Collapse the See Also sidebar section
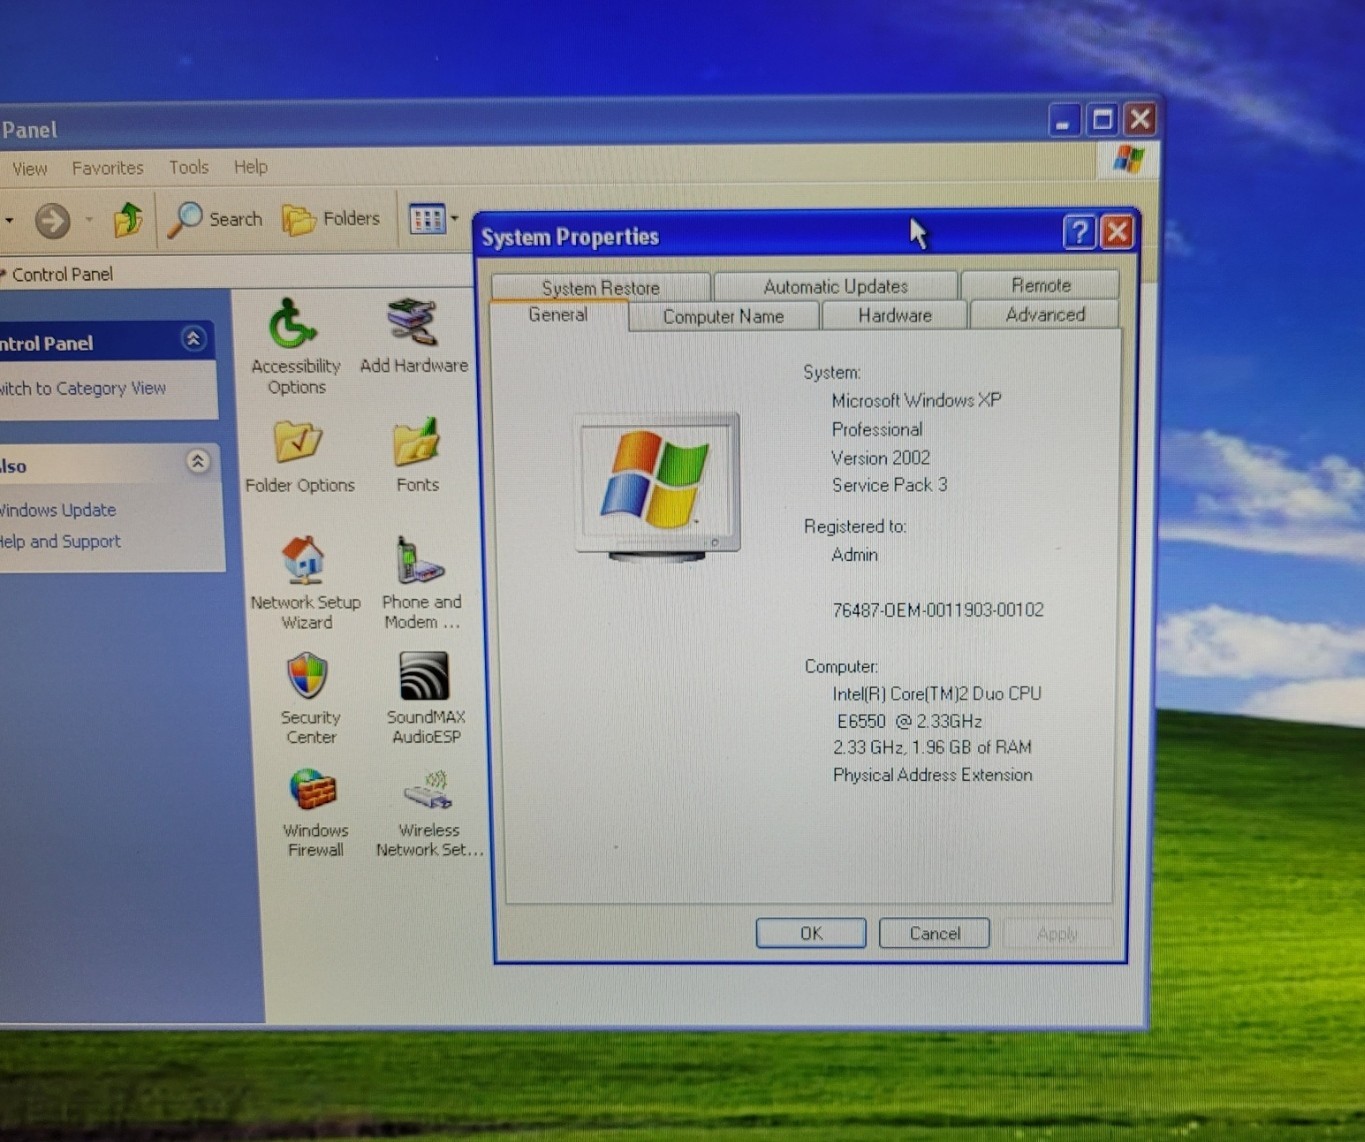Viewport: 1365px width, 1142px height. 198,461
